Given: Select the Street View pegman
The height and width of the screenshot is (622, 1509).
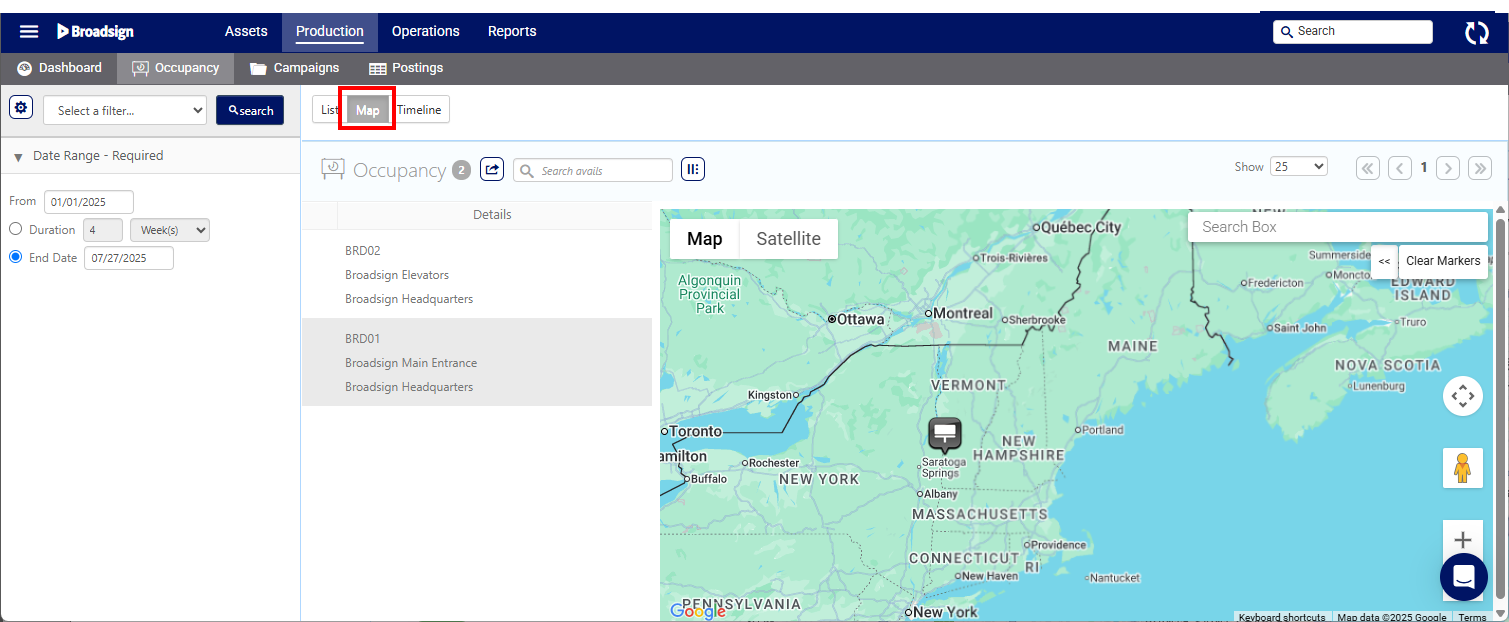Looking at the screenshot, I should tap(1463, 468).
